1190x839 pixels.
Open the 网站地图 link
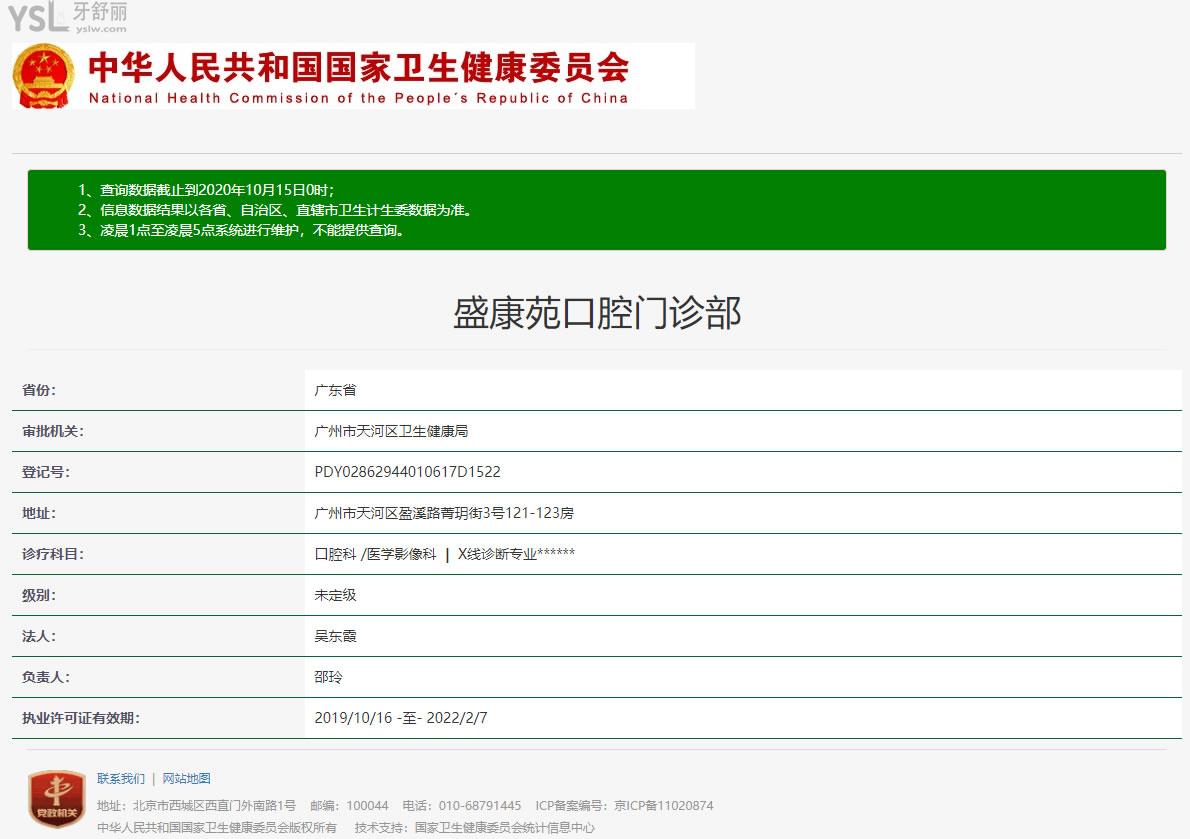click(x=186, y=778)
